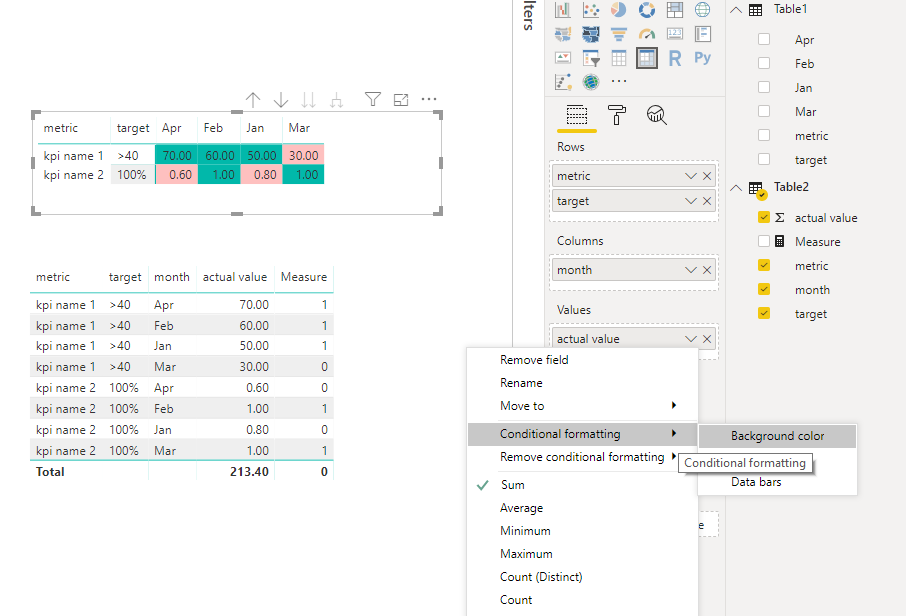Select the R script visual
Viewport: 915px width, 616px height.
pyautogui.click(x=675, y=58)
